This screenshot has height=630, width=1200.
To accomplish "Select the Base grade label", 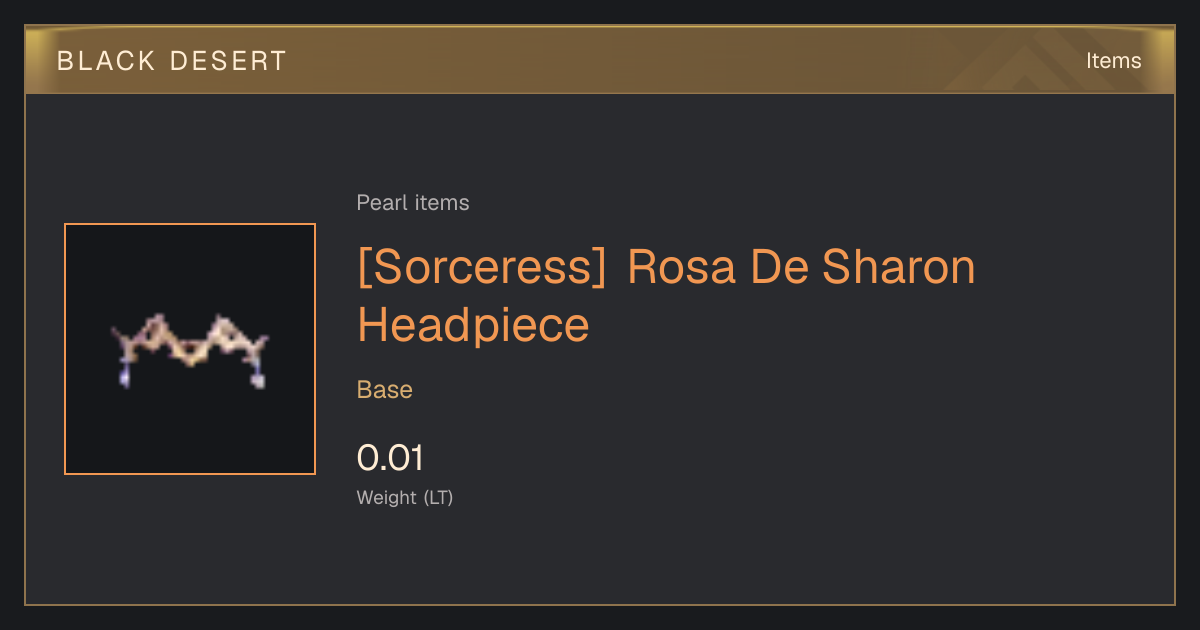I will (385, 390).
